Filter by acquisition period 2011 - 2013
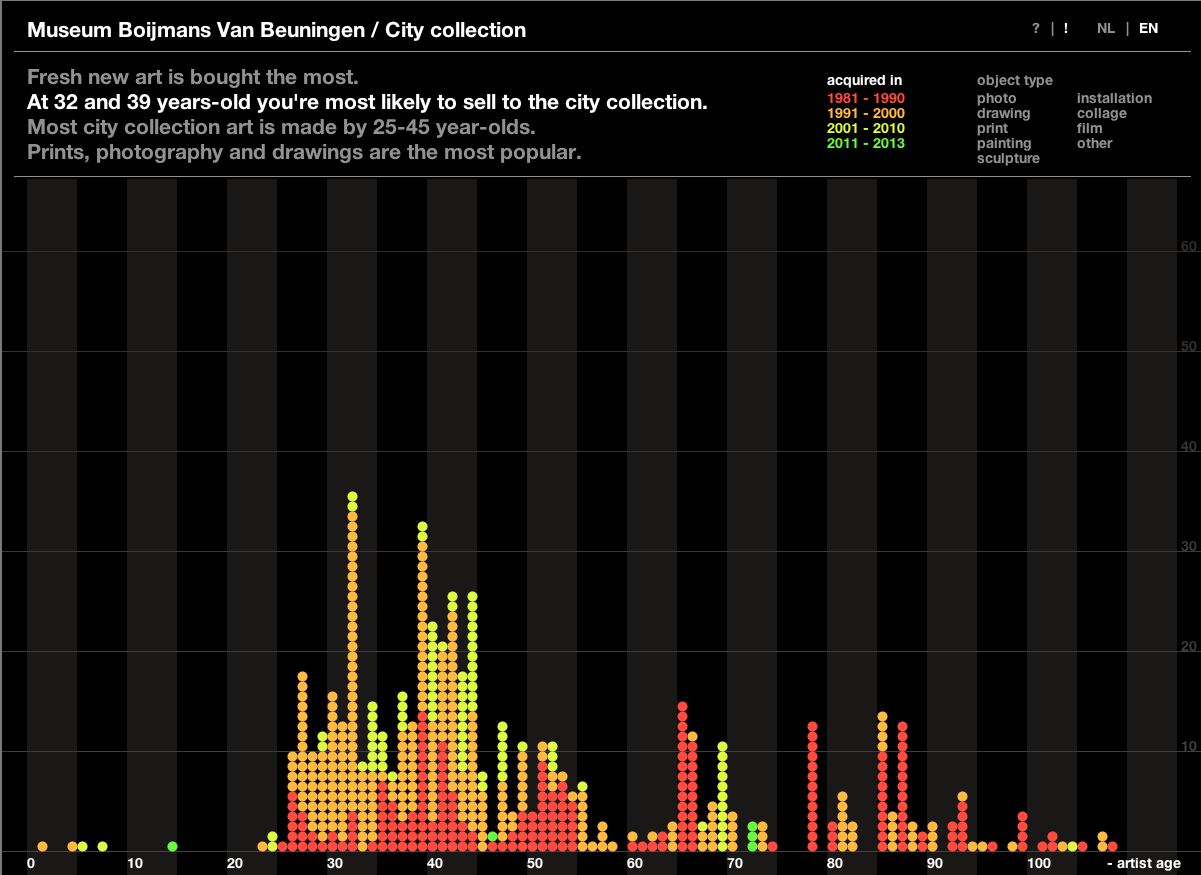Screen dimensions: 1201x875 coord(866,143)
